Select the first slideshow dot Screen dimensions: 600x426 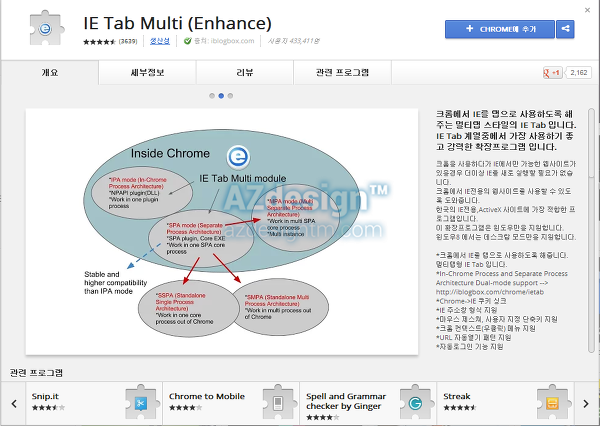pos(212,96)
